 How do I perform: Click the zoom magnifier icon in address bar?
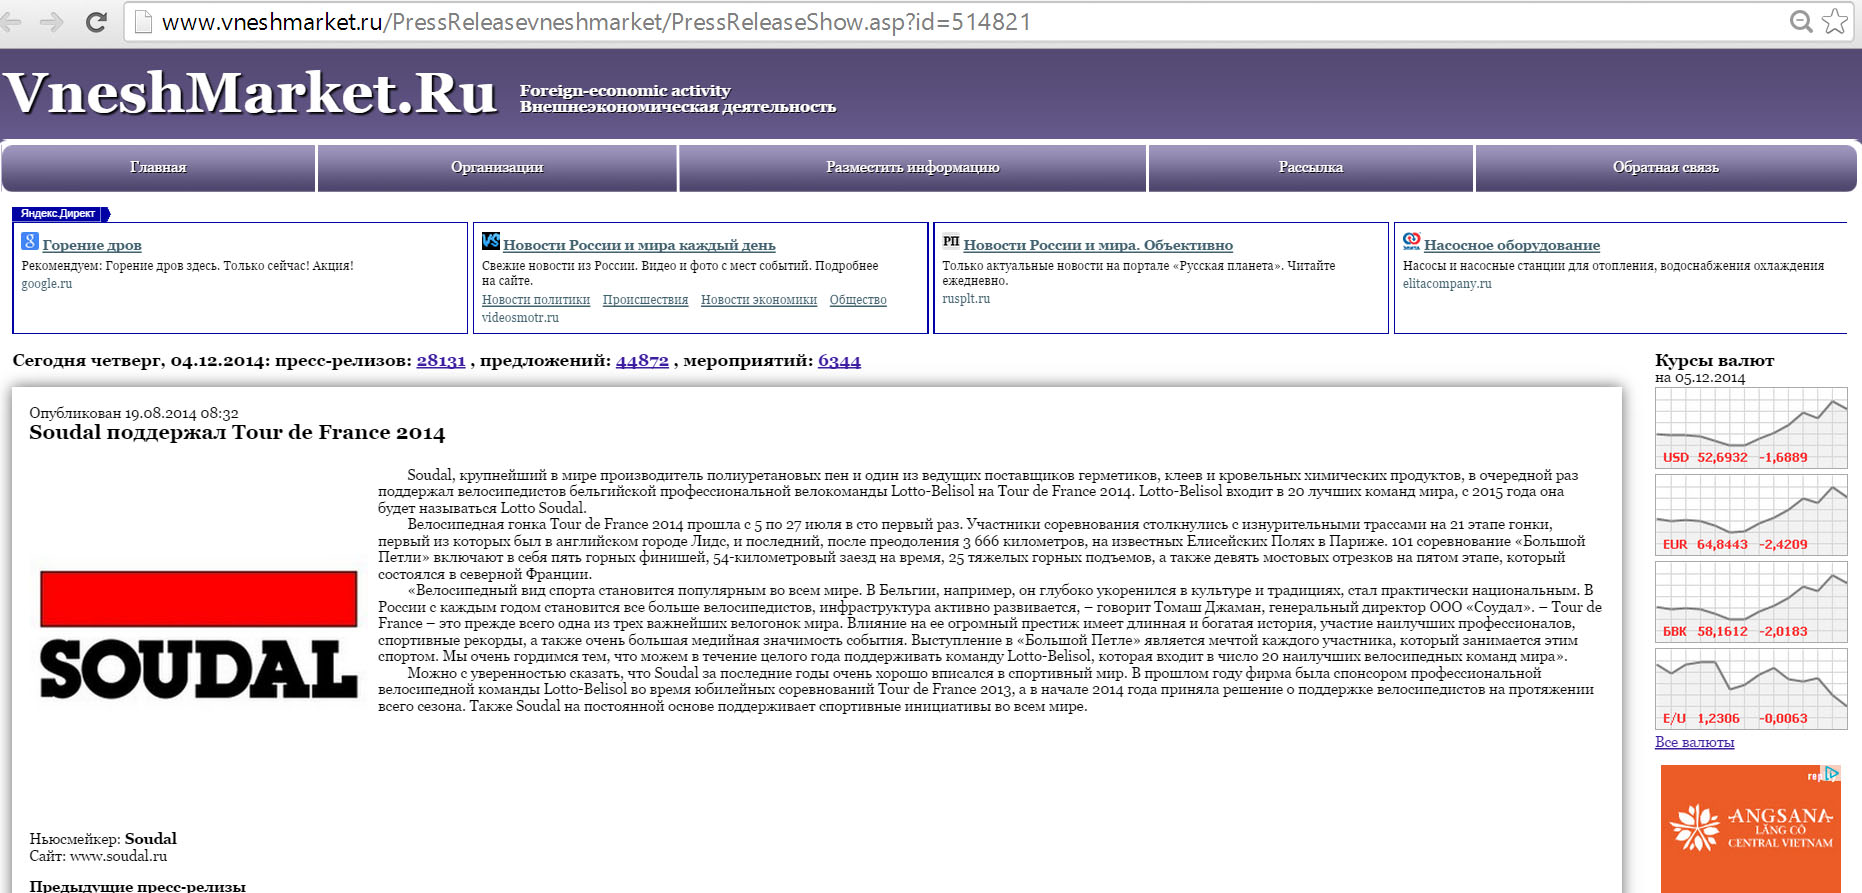(1801, 22)
